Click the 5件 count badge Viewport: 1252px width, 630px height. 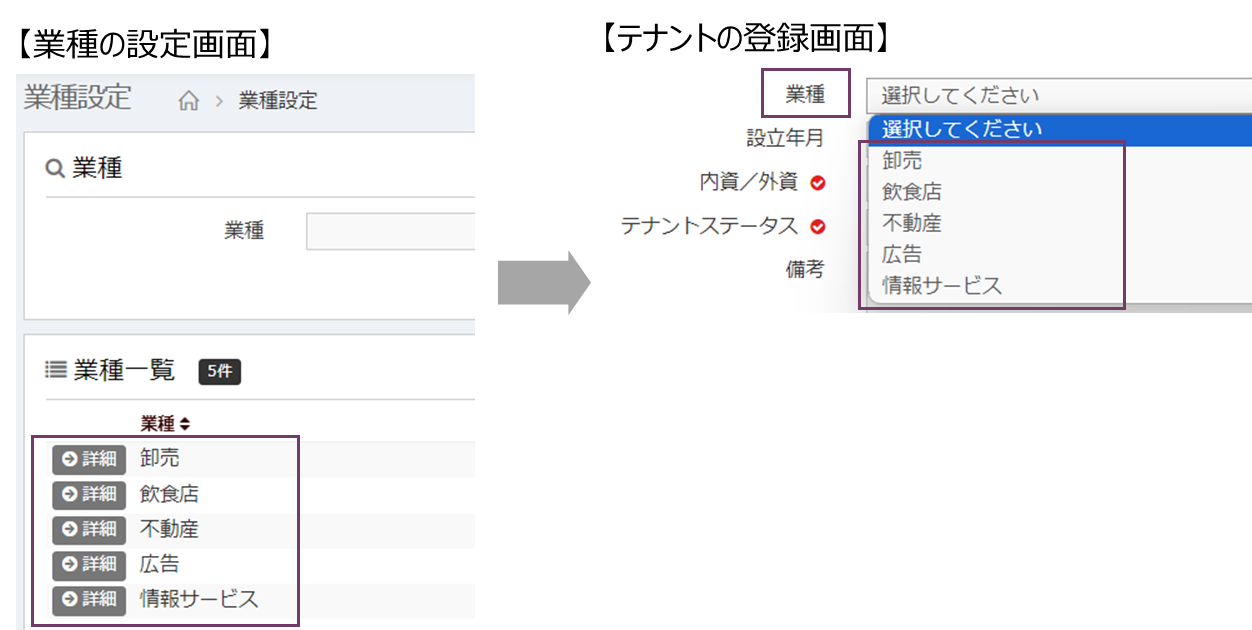[x=219, y=372]
